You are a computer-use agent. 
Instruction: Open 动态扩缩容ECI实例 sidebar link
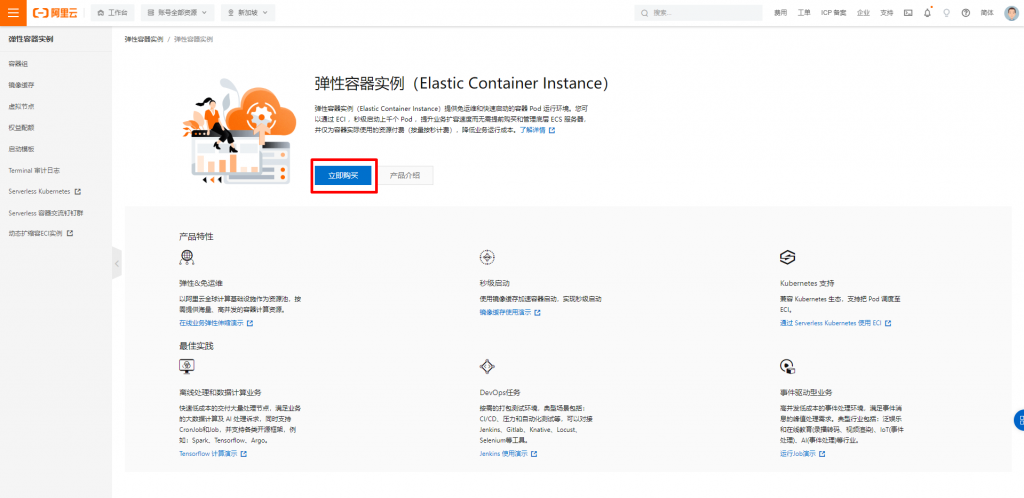click(40, 233)
